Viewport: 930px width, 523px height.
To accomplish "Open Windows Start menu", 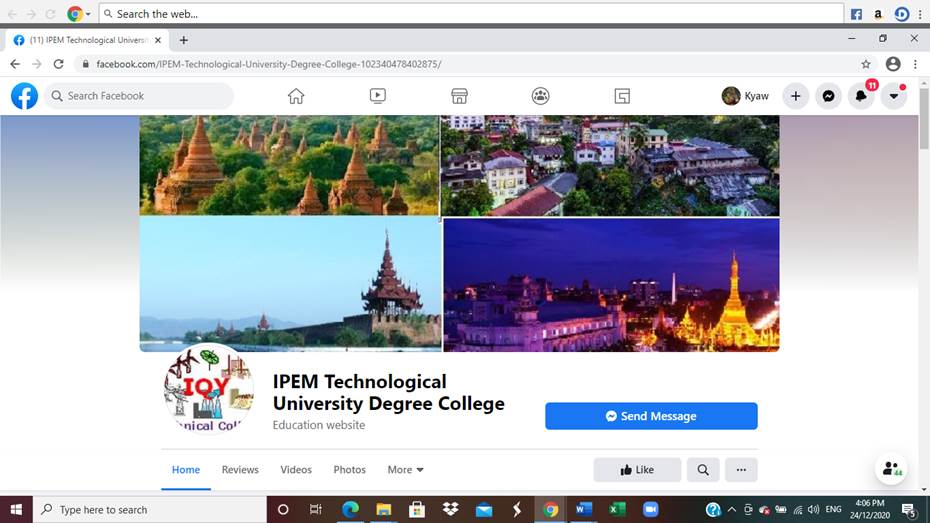I will (16, 510).
